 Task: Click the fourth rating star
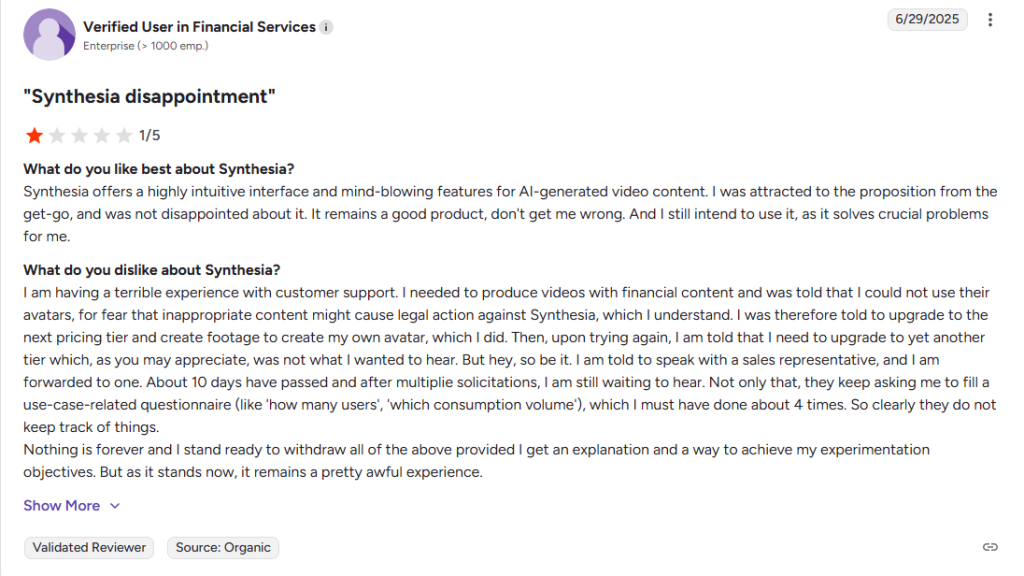point(102,135)
